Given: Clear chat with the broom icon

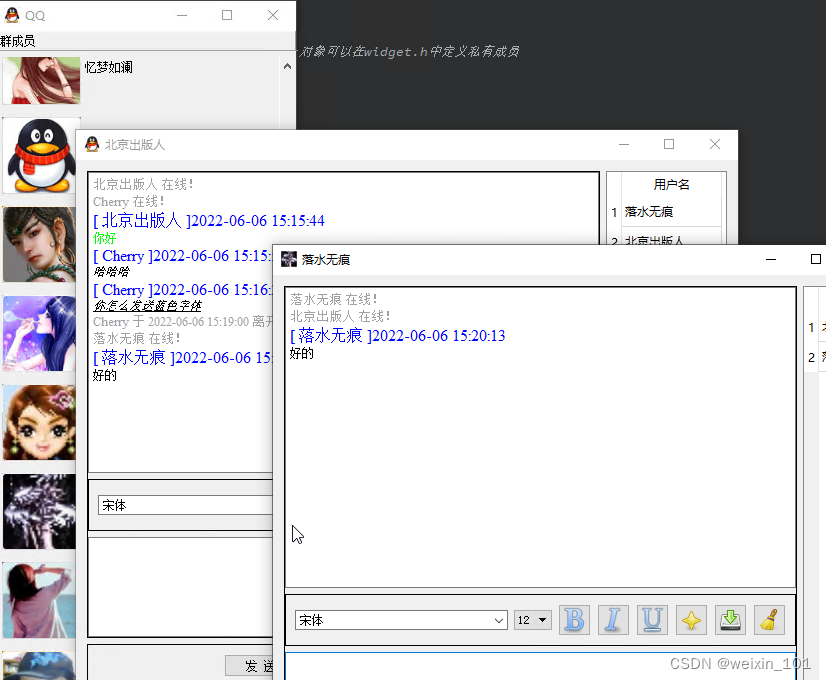Looking at the screenshot, I should 769,620.
